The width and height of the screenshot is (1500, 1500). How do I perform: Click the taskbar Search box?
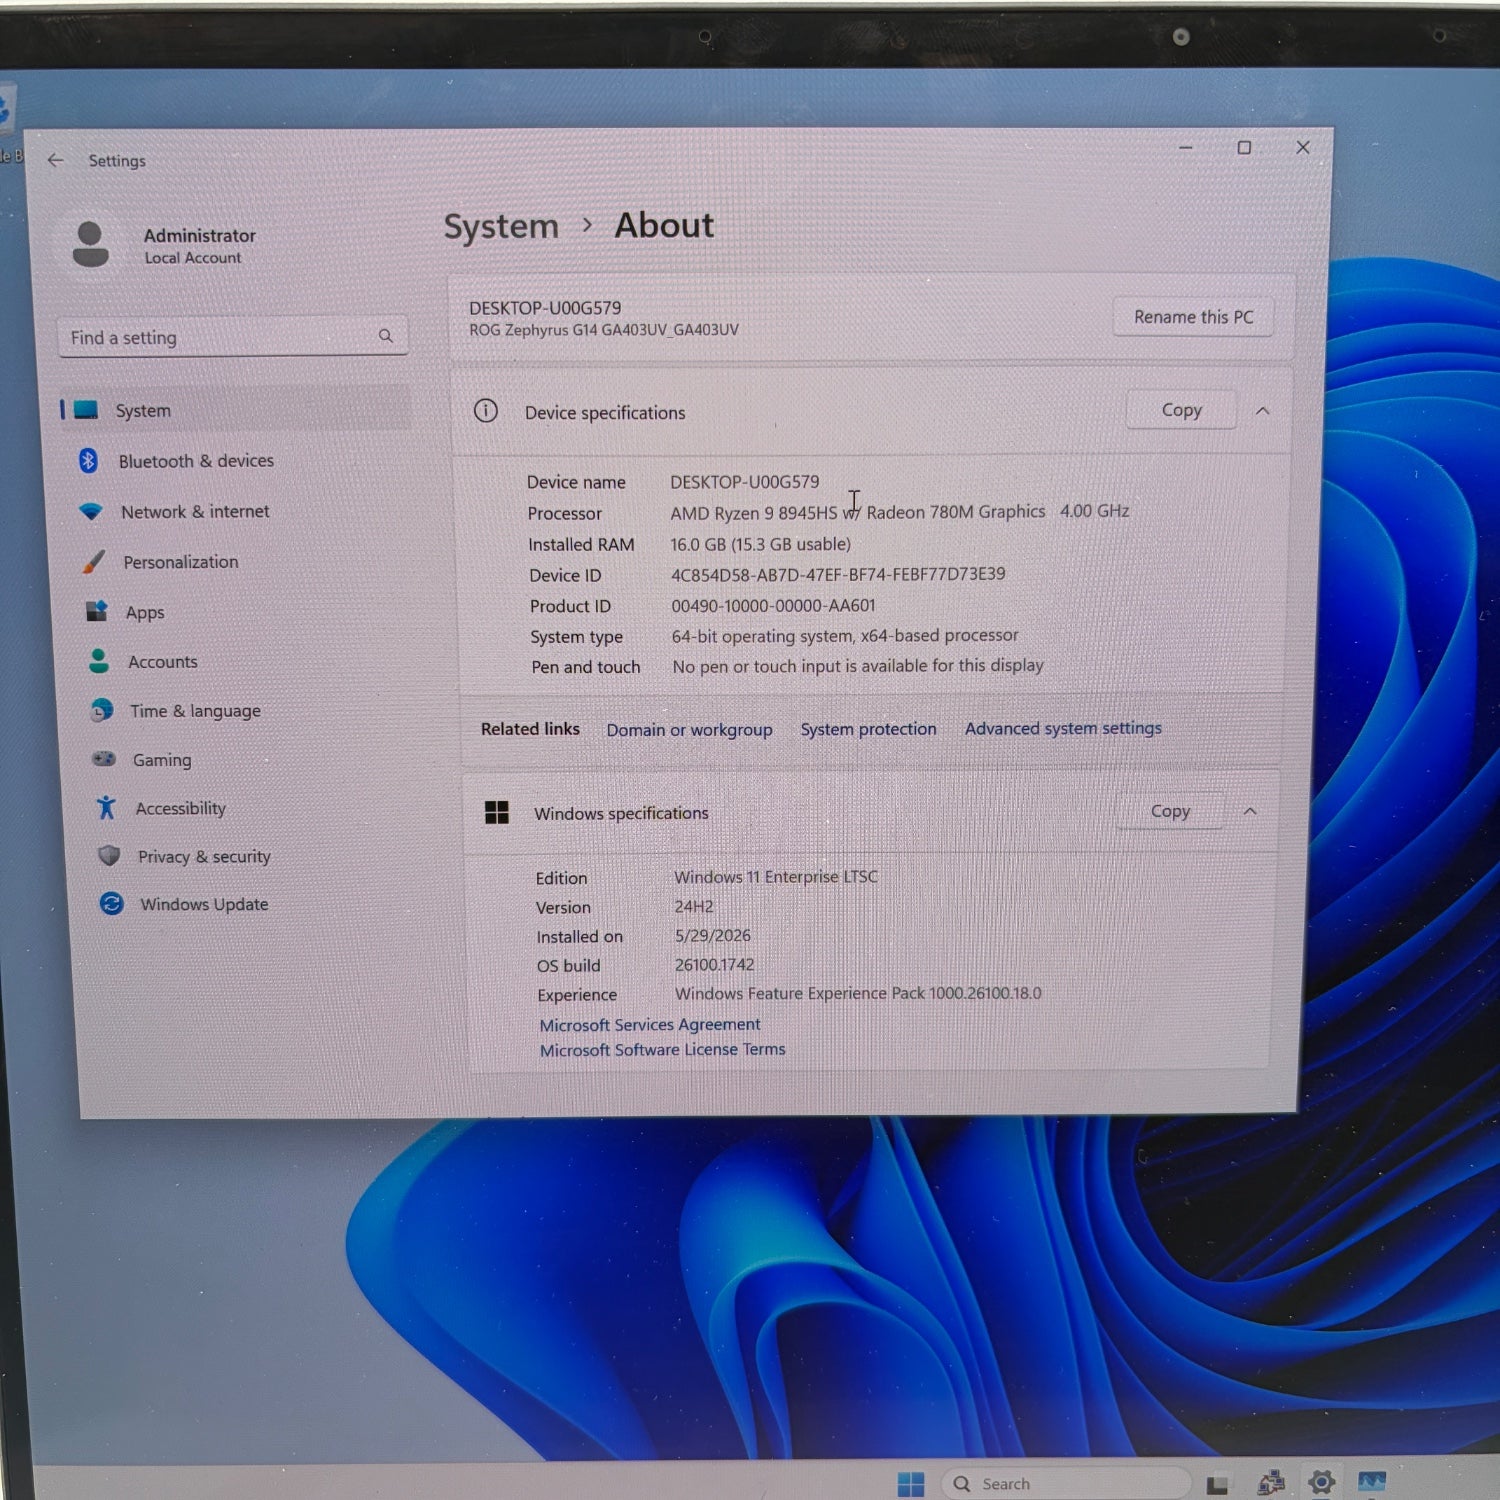pyautogui.click(x=1066, y=1483)
